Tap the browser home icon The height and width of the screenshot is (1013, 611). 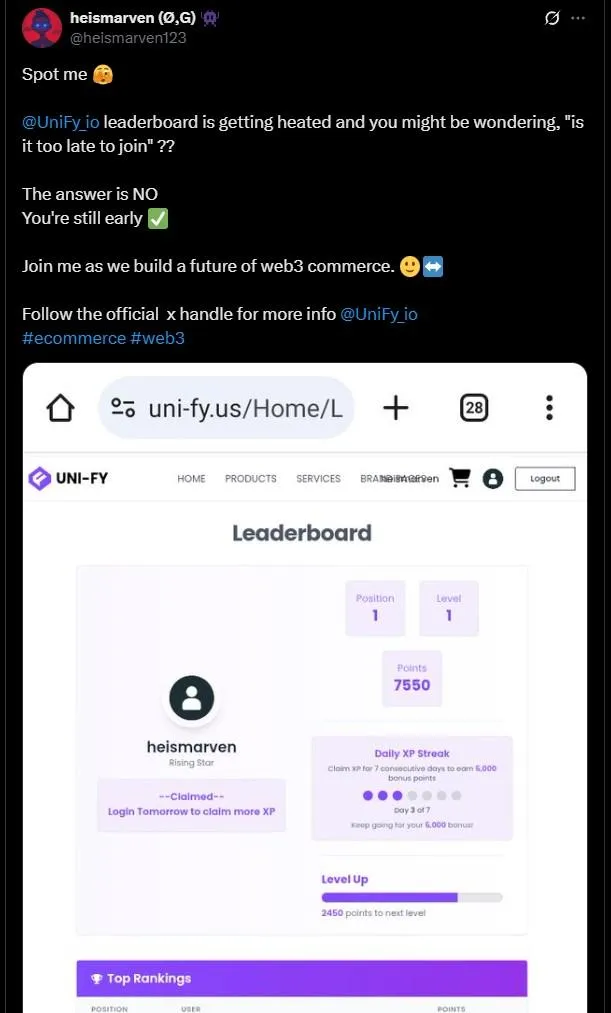click(61, 408)
